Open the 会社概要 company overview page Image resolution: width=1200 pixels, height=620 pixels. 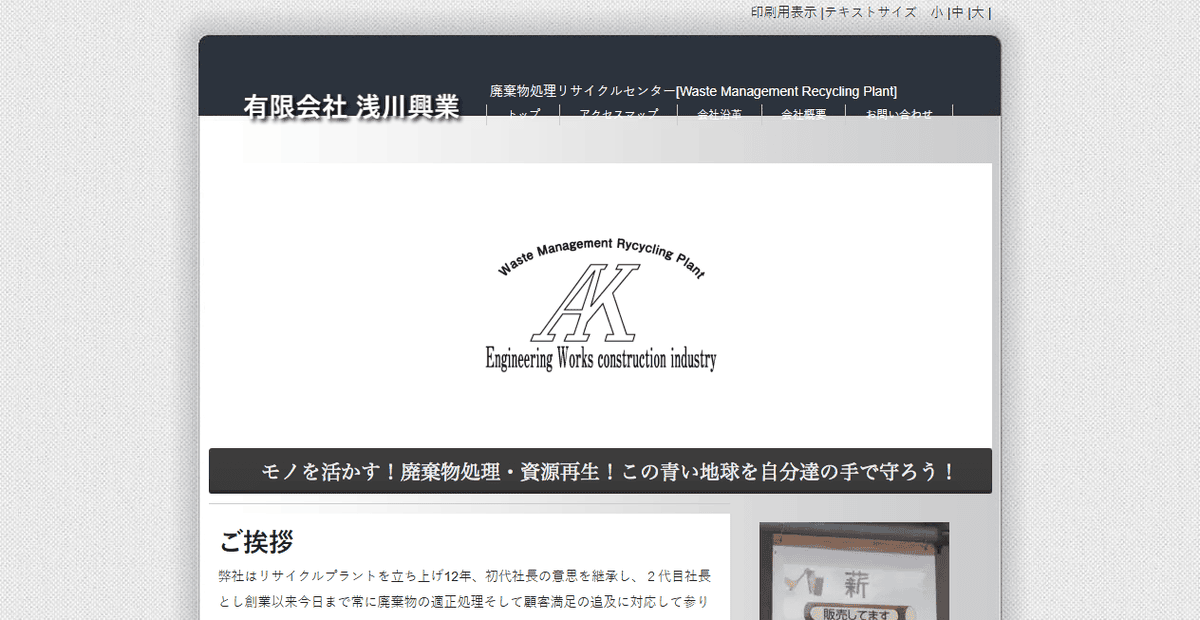pyautogui.click(x=803, y=113)
